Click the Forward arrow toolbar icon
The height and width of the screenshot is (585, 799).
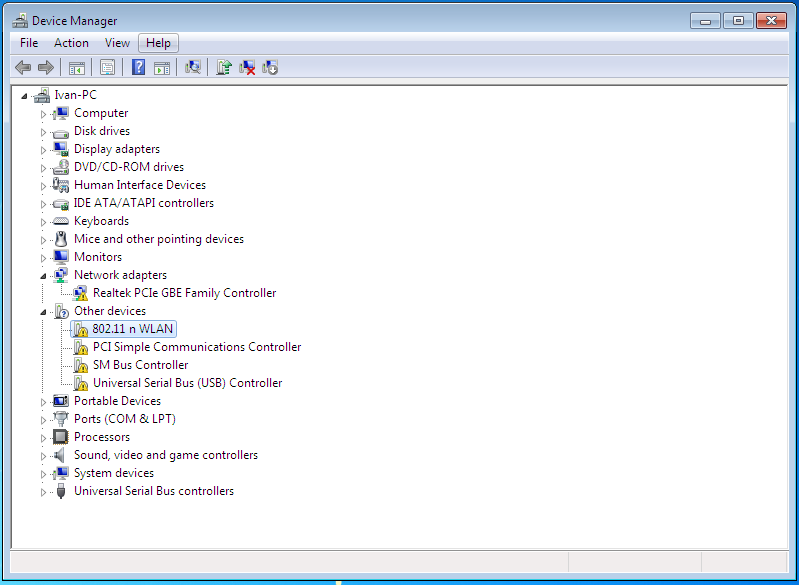coord(46,67)
